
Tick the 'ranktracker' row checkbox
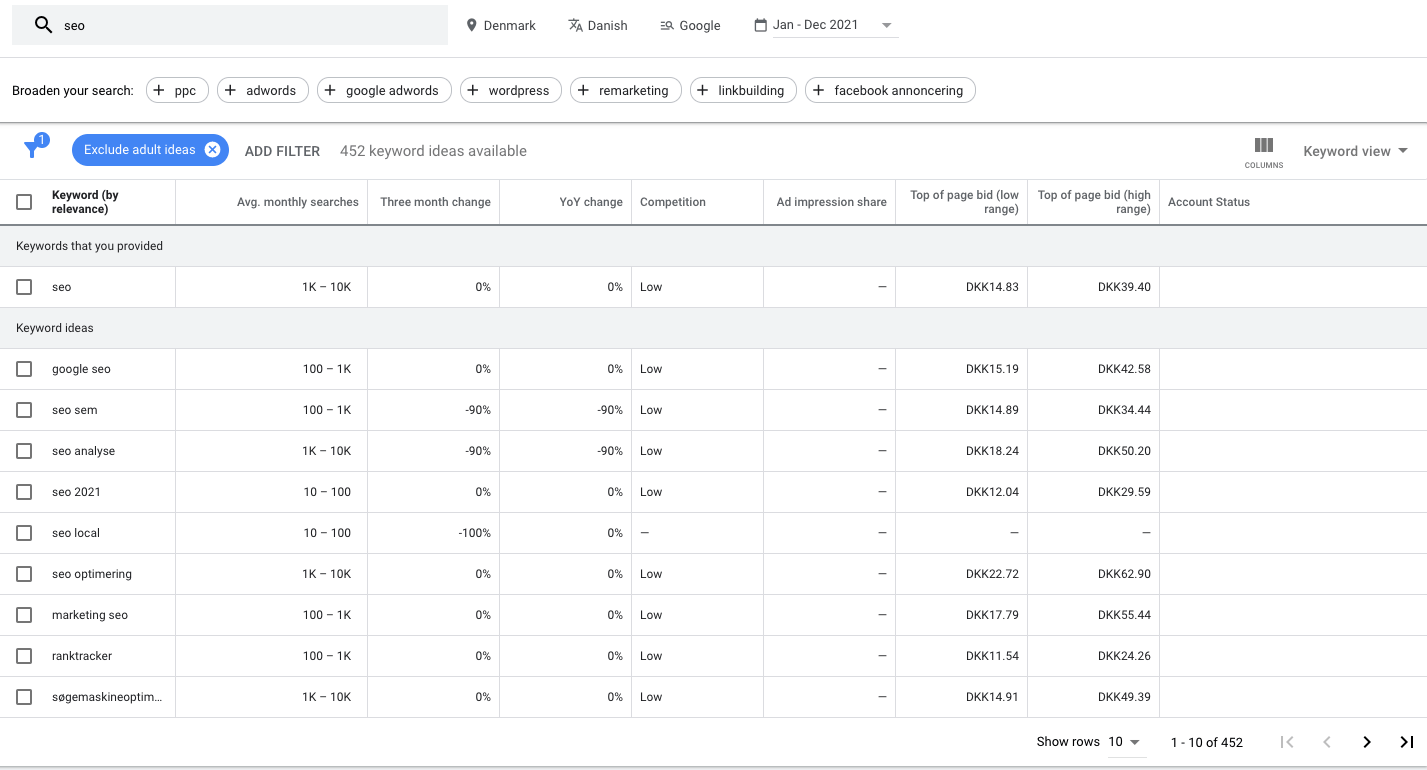pyautogui.click(x=24, y=656)
